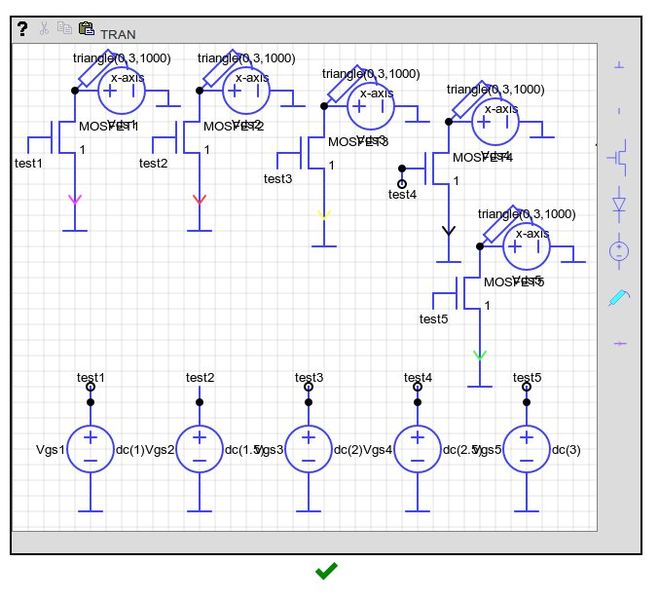The height and width of the screenshot is (600, 659).
Task: Select the Vgs1 dc(1) voltage source
Action: [91, 450]
